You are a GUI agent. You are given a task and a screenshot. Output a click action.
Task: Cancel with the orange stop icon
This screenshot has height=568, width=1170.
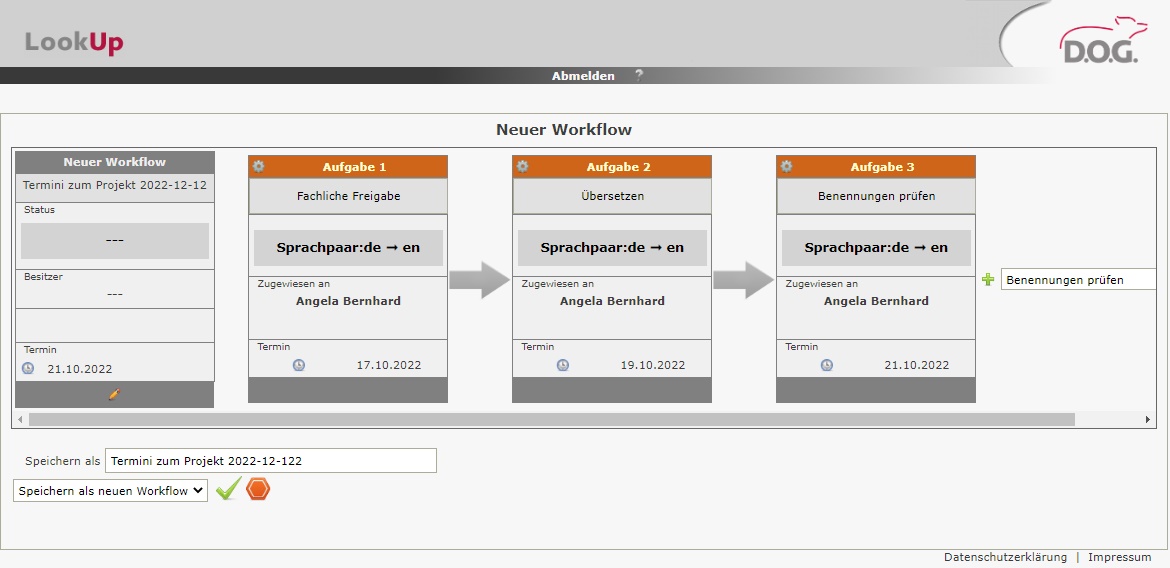click(x=259, y=490)
